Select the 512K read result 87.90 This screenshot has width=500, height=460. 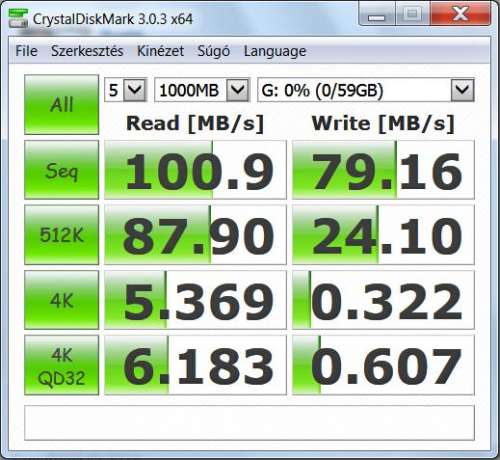click(195, 235)
